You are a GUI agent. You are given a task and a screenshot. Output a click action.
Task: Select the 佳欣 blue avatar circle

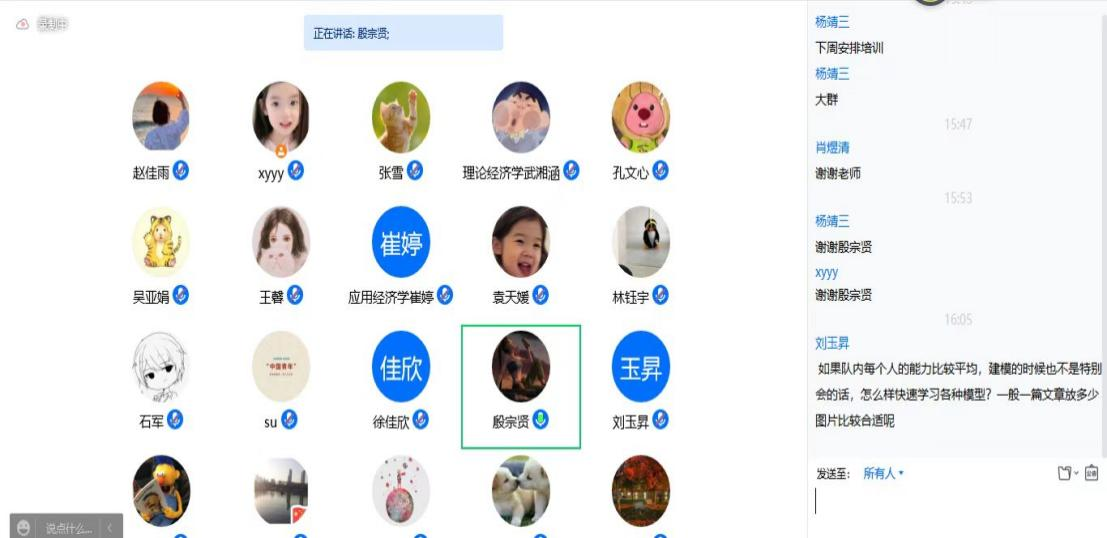[x=401, y=366]
